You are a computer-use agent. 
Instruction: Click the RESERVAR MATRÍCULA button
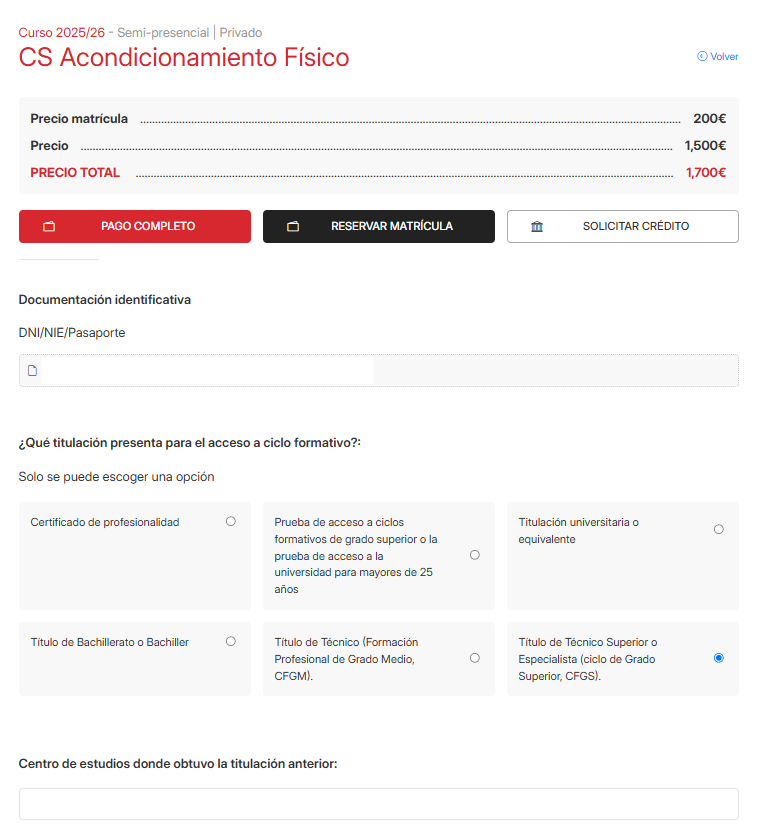pos(379,227)
